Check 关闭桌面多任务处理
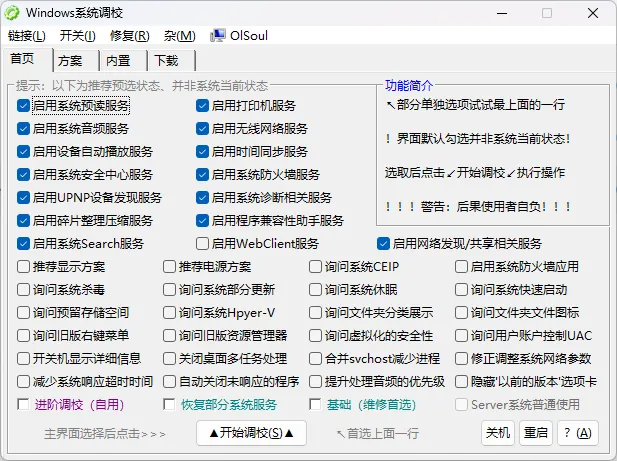Viewport: 617px width, 461px height. tap(169, 359)
